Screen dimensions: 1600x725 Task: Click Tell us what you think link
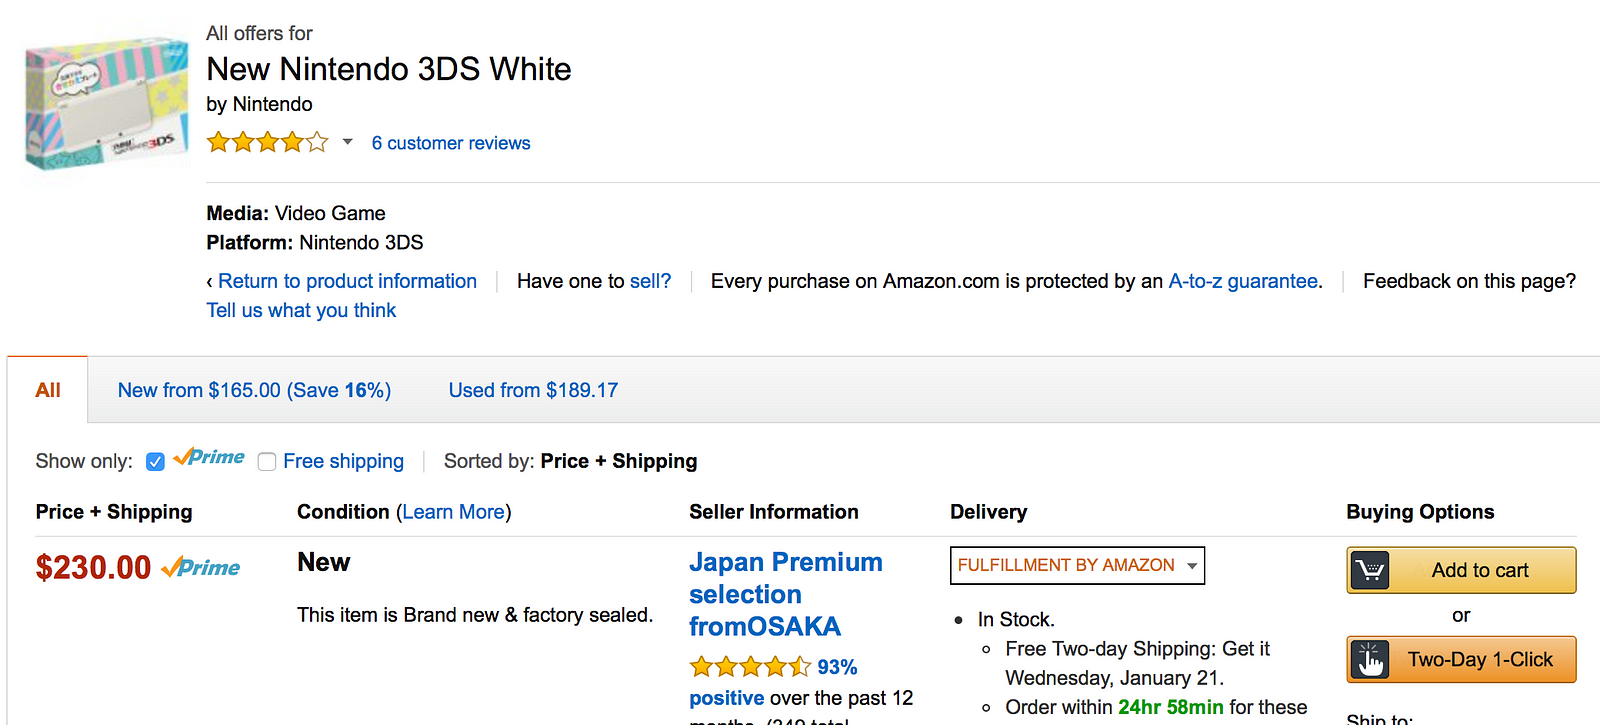tap(301, 310)
